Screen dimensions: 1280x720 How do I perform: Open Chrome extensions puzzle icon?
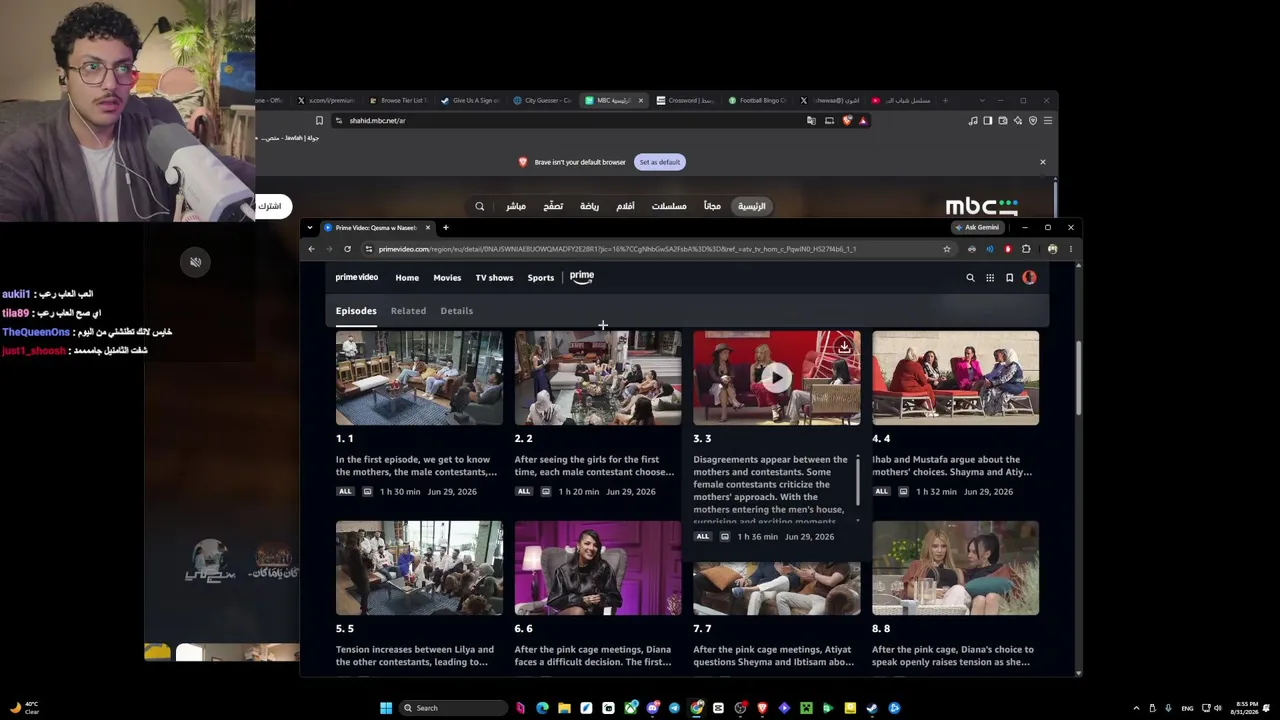click(1026, 249)
